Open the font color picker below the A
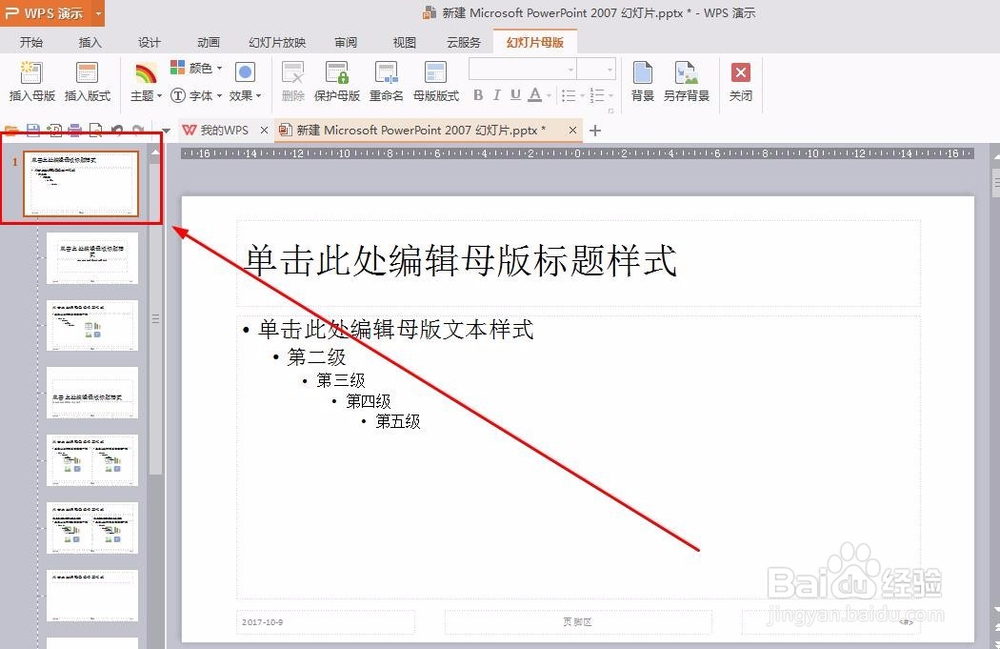Image resolution: width=1000 pixels, height=649 pixels. click(535, 92)
